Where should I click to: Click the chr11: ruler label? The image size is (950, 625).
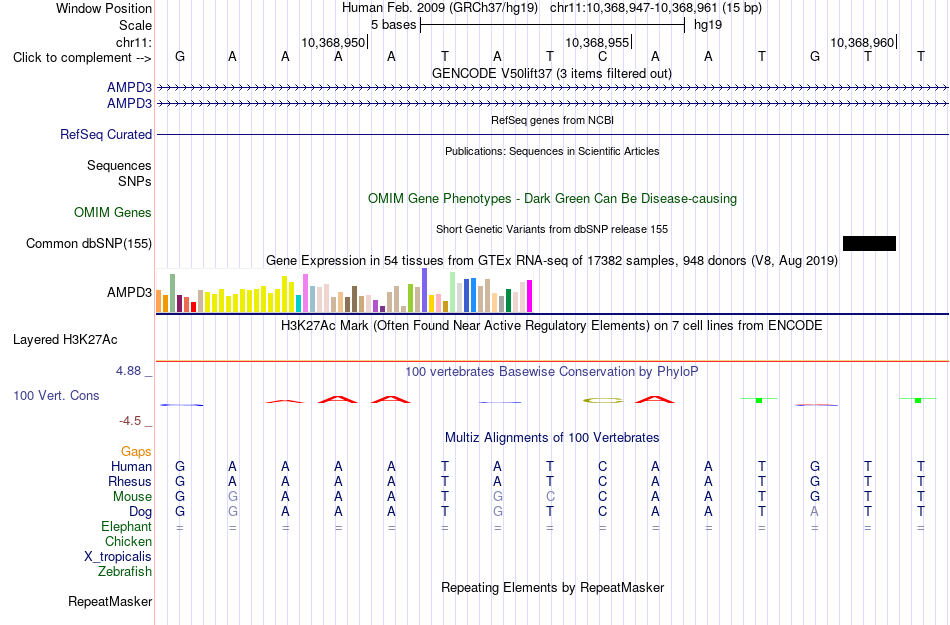(x=133, y=42)
